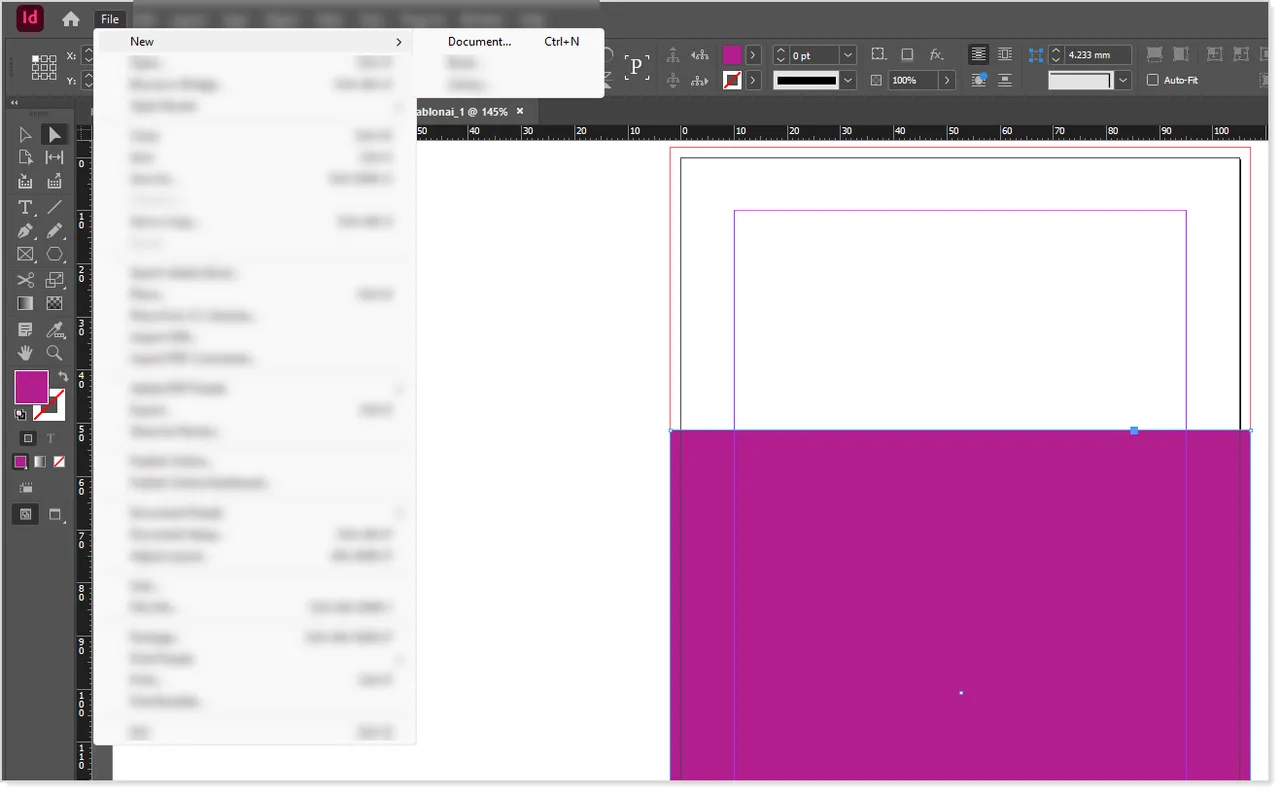The height and width of the screenshot is (792, 1280).
Task: Select the Type tool
Action: click(x=25, y=207)
